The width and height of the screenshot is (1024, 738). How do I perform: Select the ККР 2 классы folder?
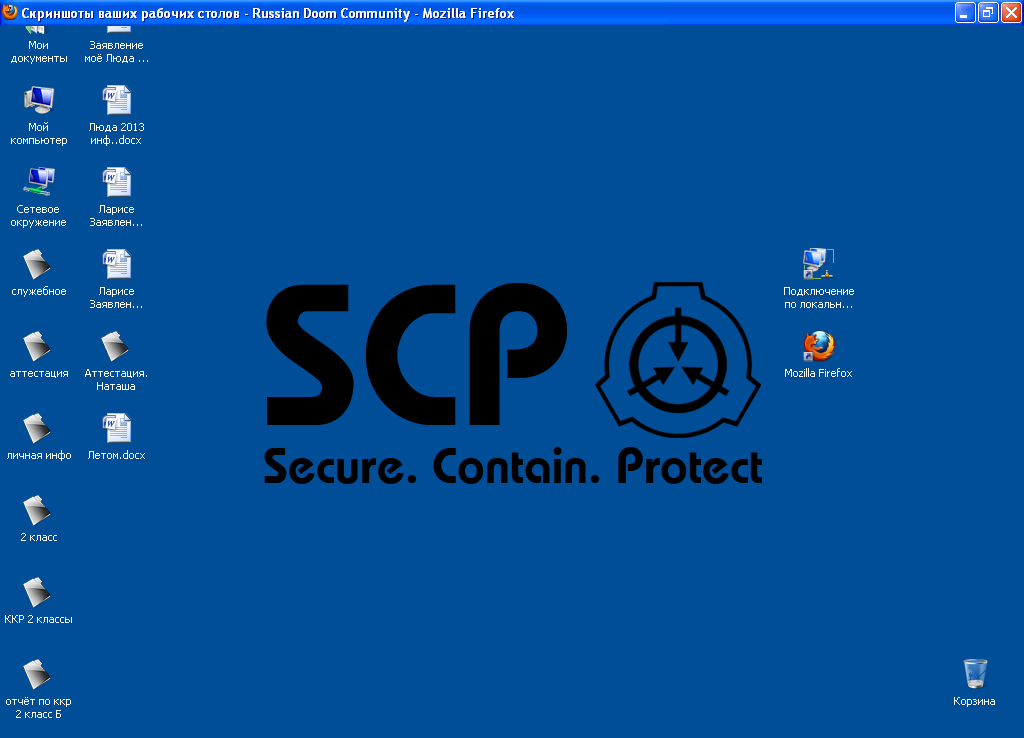(x=38, y=602)
